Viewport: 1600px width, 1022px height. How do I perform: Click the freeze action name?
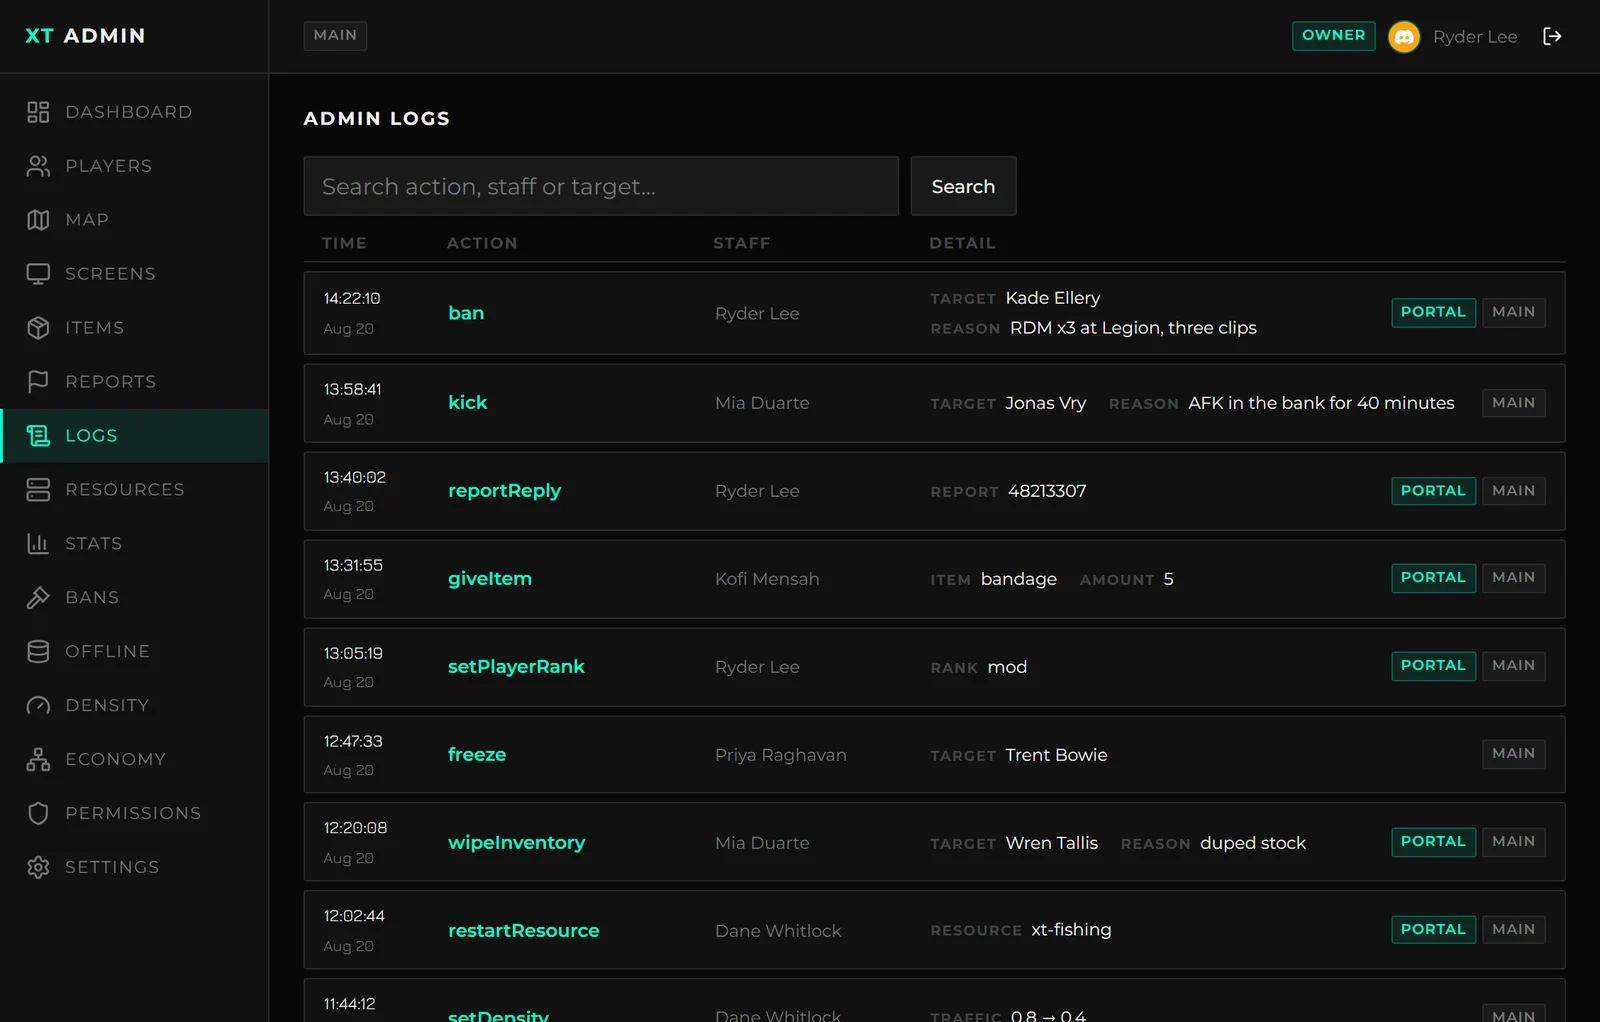(477, 755)
